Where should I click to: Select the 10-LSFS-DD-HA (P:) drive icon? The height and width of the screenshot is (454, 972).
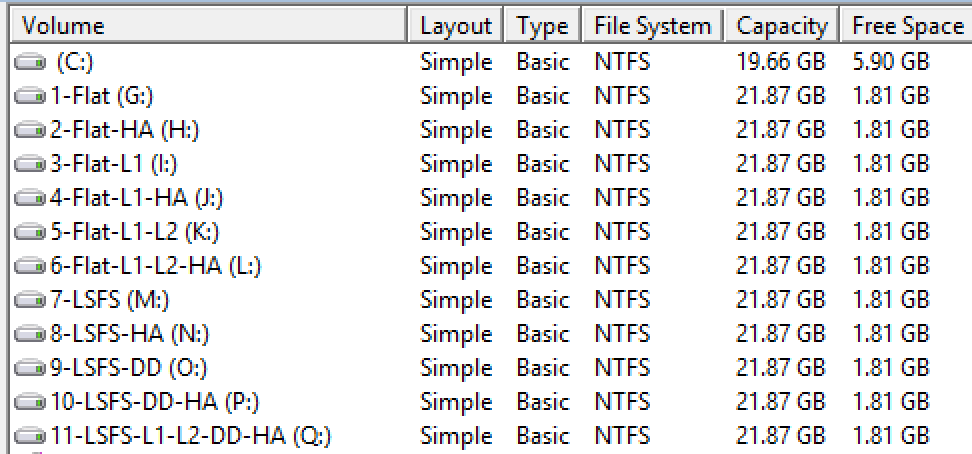[x=31, y=403]
